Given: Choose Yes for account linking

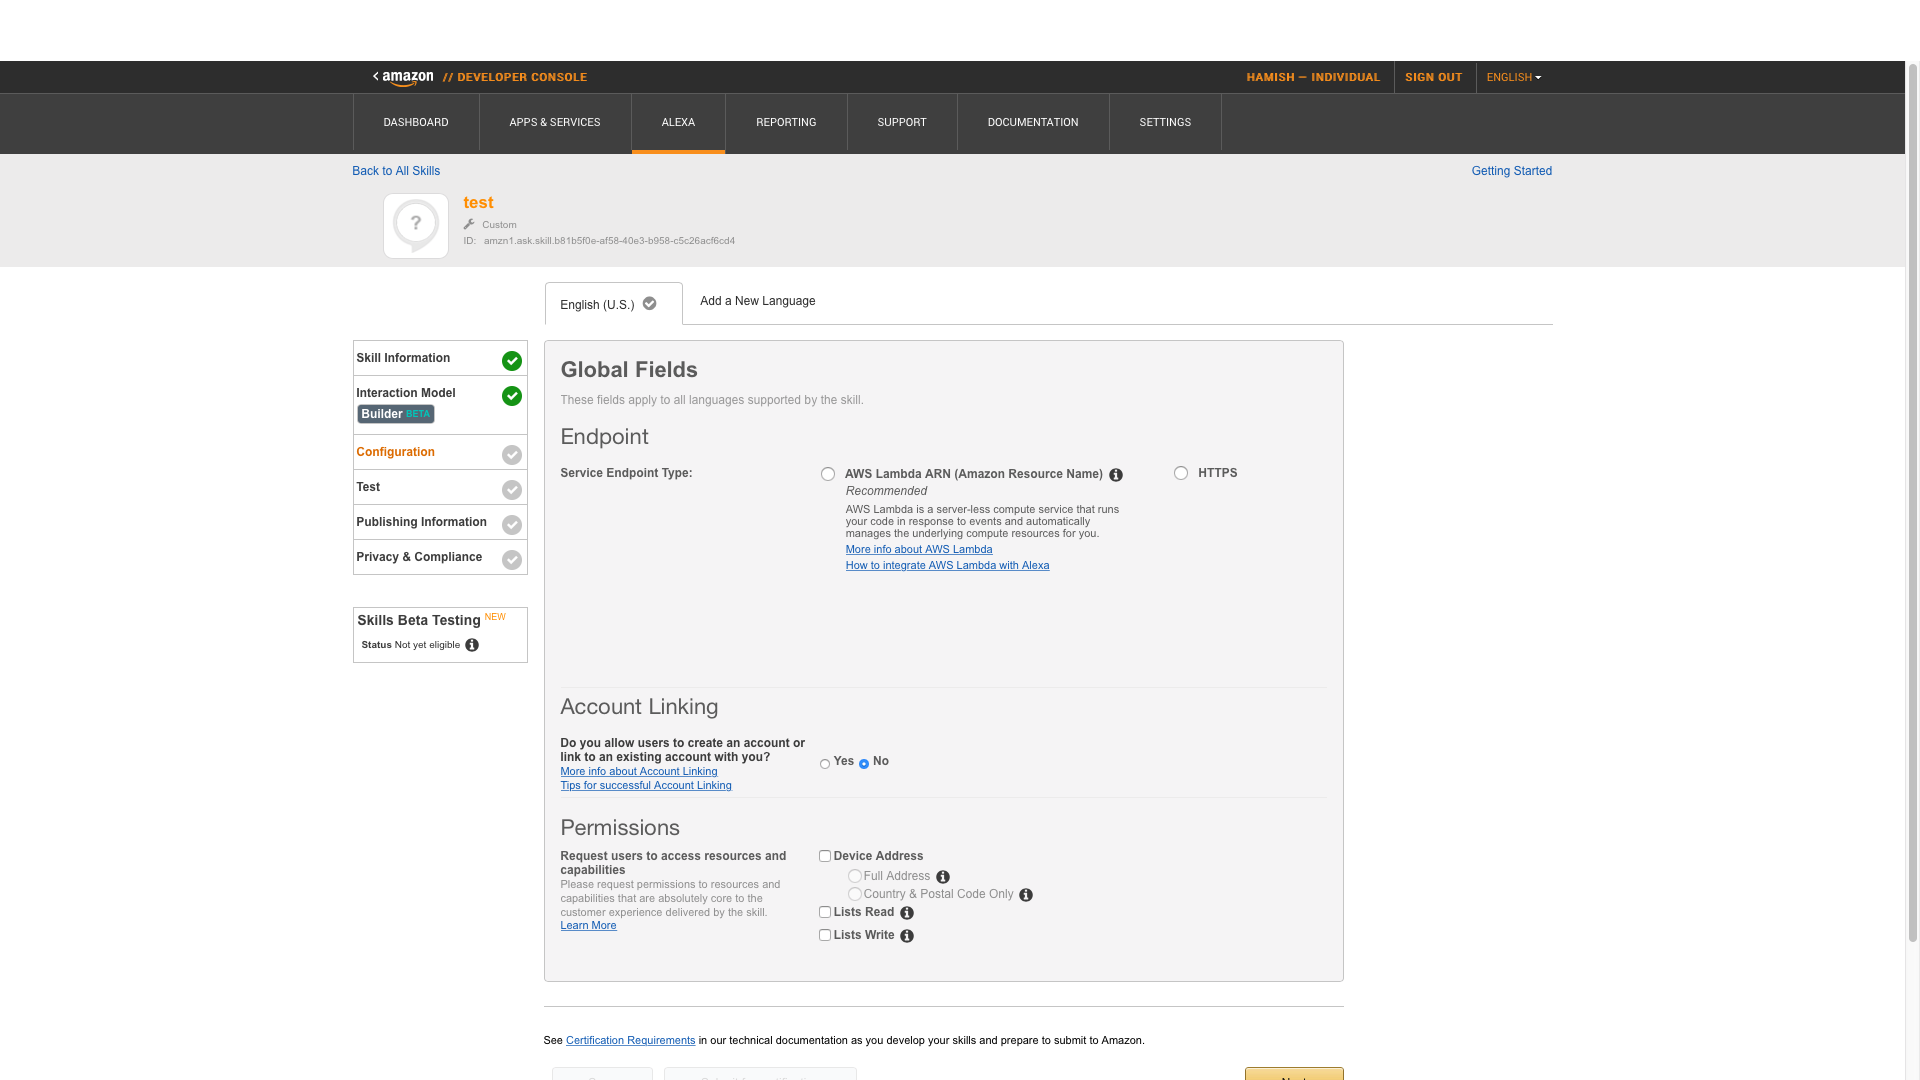Looking at the screenshot, I should [825, 764].
